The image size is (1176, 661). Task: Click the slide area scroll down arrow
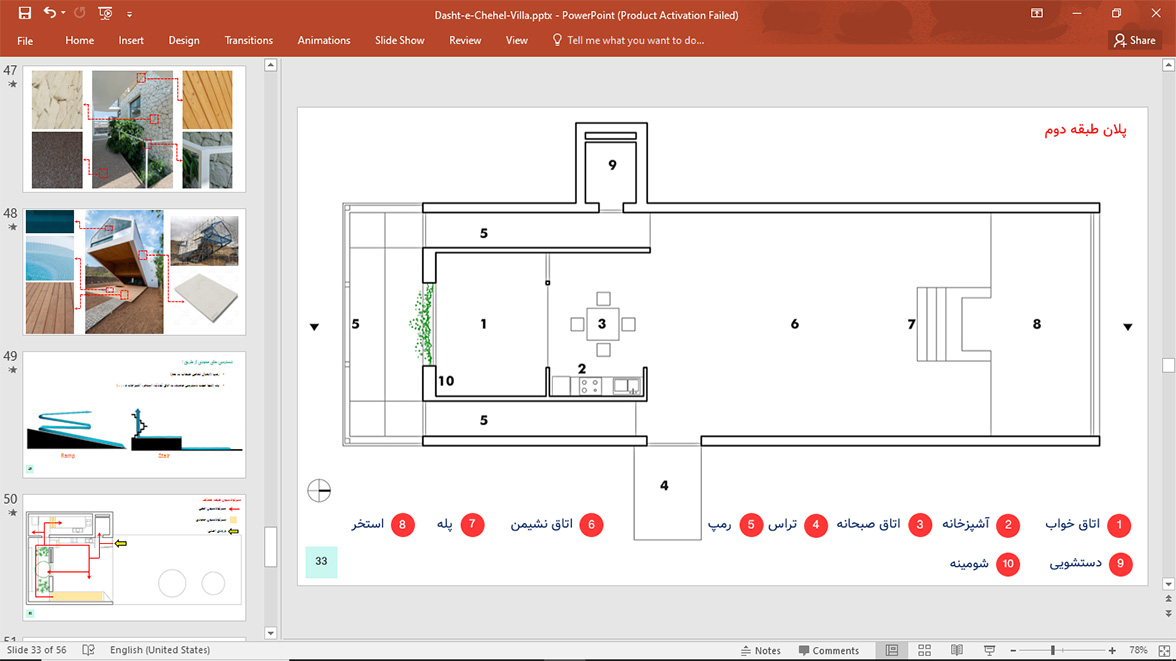pos(1168,584)
